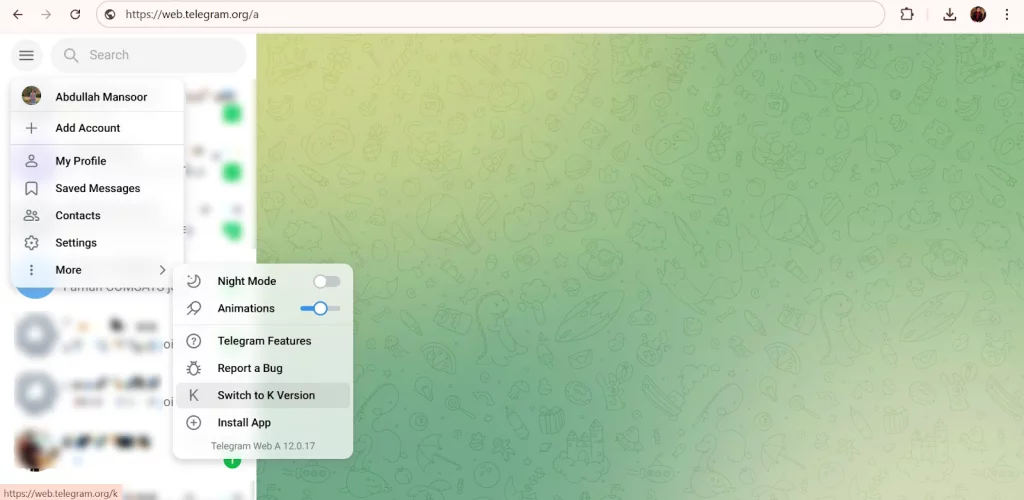
Task: Click the bug icon for Report a Bug
Action: click(x=193, y=368)
